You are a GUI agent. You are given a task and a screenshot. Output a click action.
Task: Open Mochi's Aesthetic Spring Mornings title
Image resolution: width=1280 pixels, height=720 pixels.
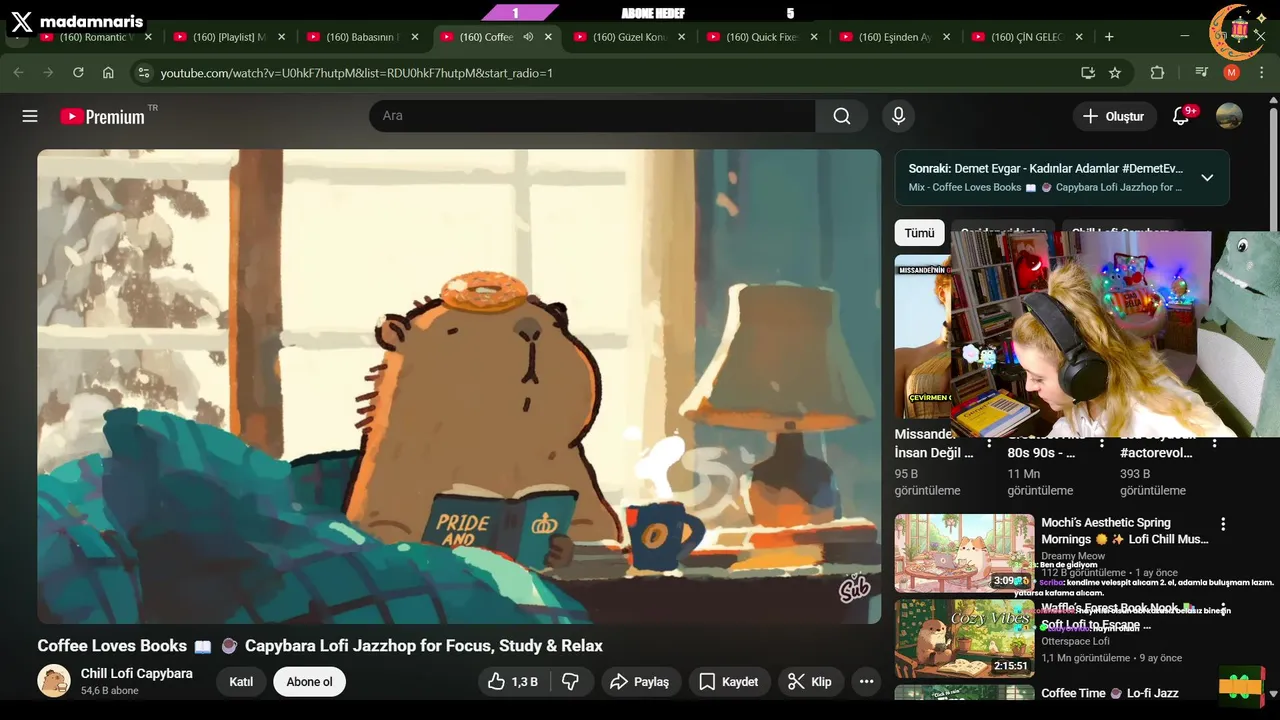point(1125,531)
